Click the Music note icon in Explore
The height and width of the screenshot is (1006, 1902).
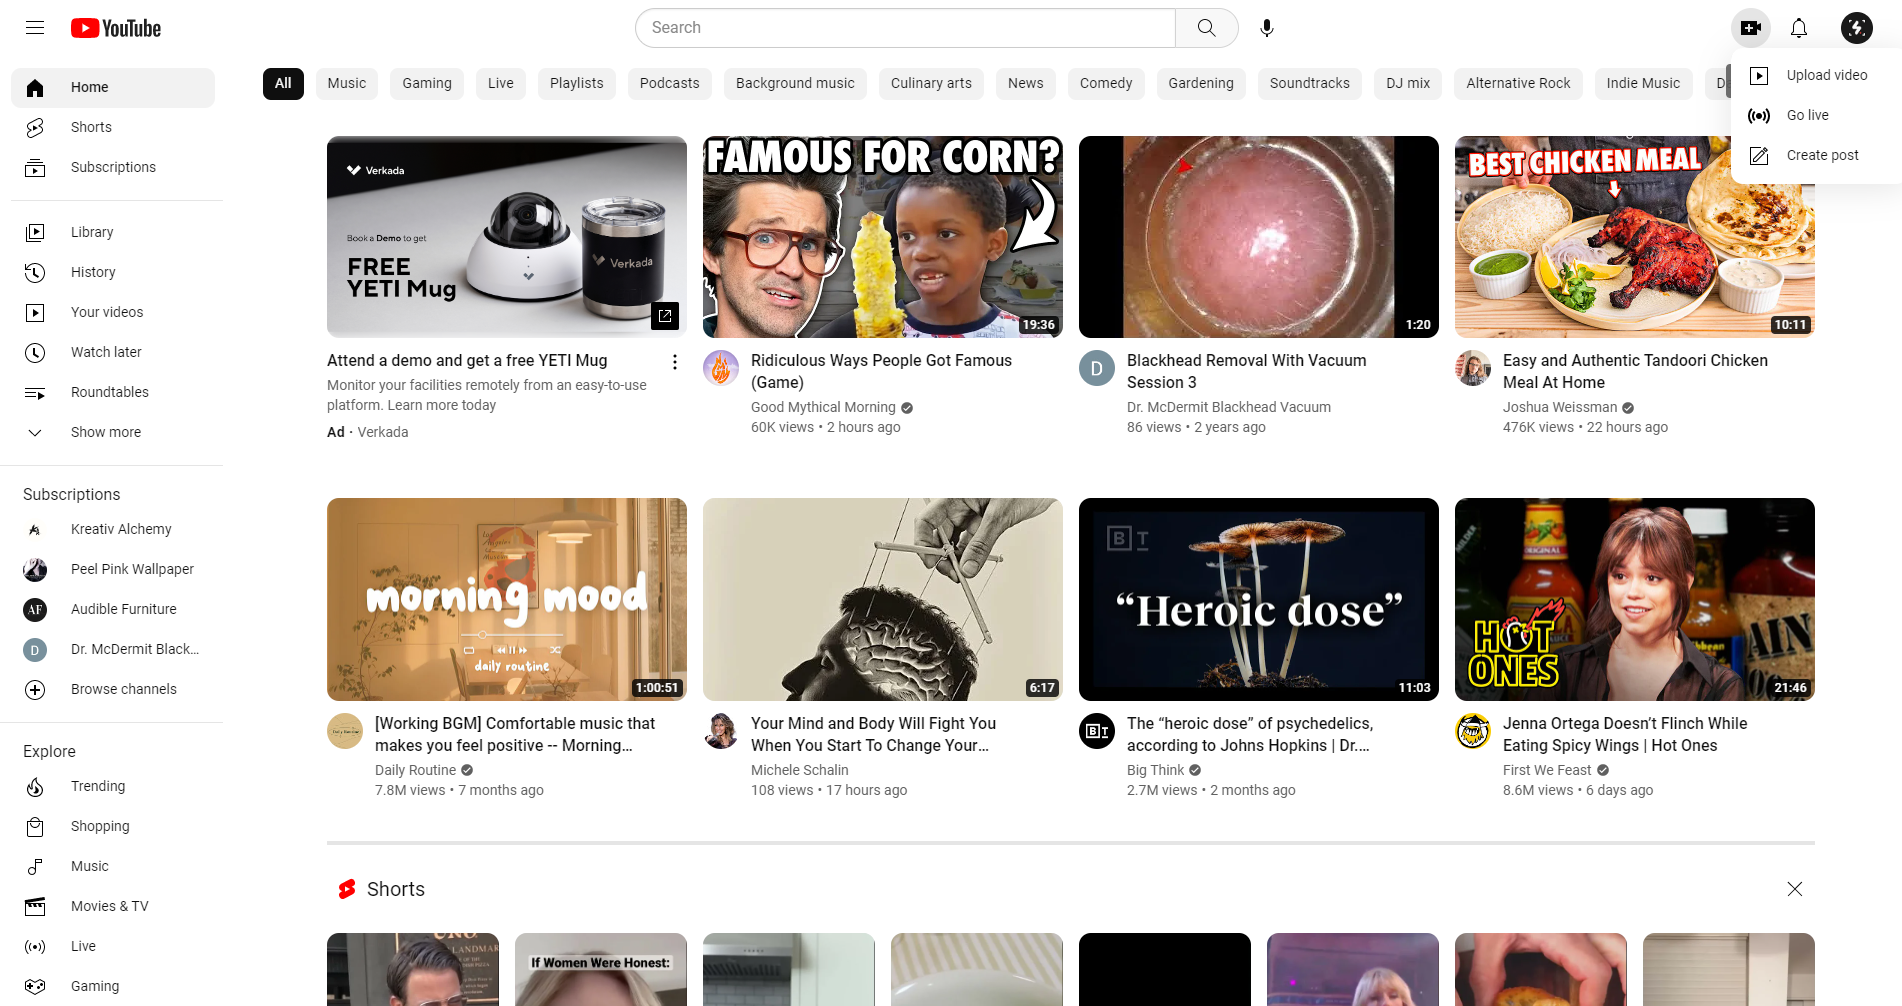pyautogui.click(x=35, y=867)
